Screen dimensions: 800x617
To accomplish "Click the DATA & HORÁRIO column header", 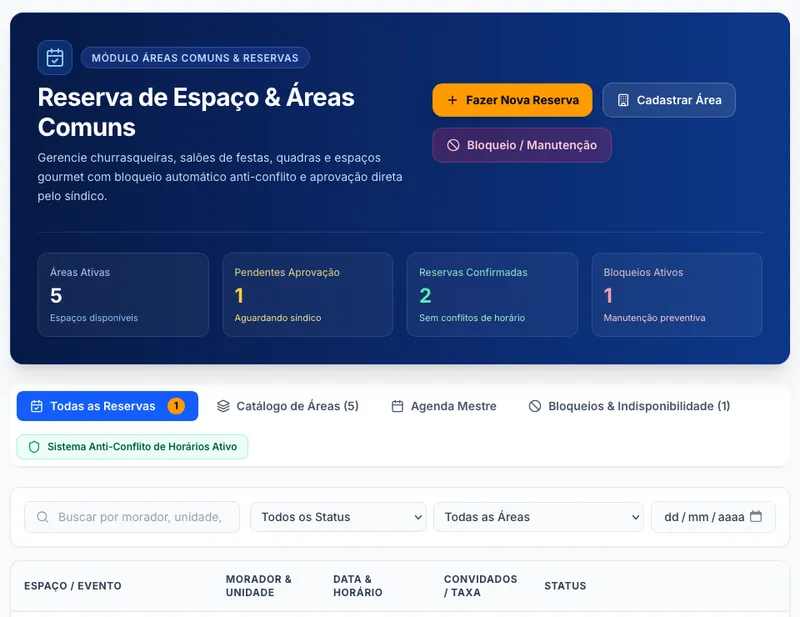I will [x=358, y=586].
